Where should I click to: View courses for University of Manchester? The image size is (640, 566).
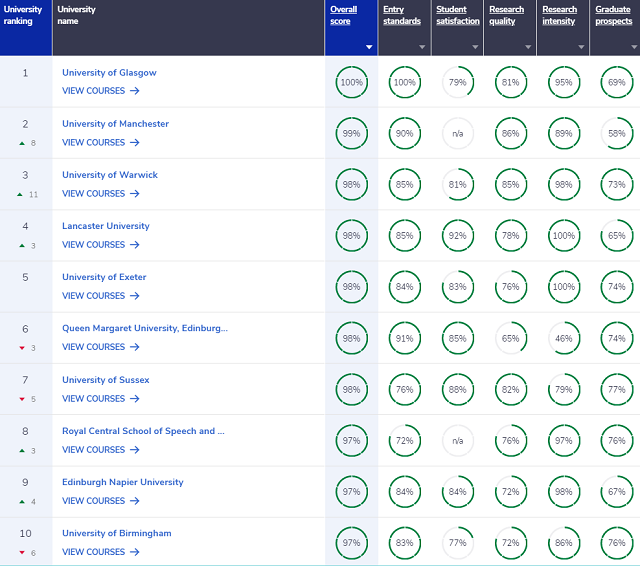pos(101,142)
